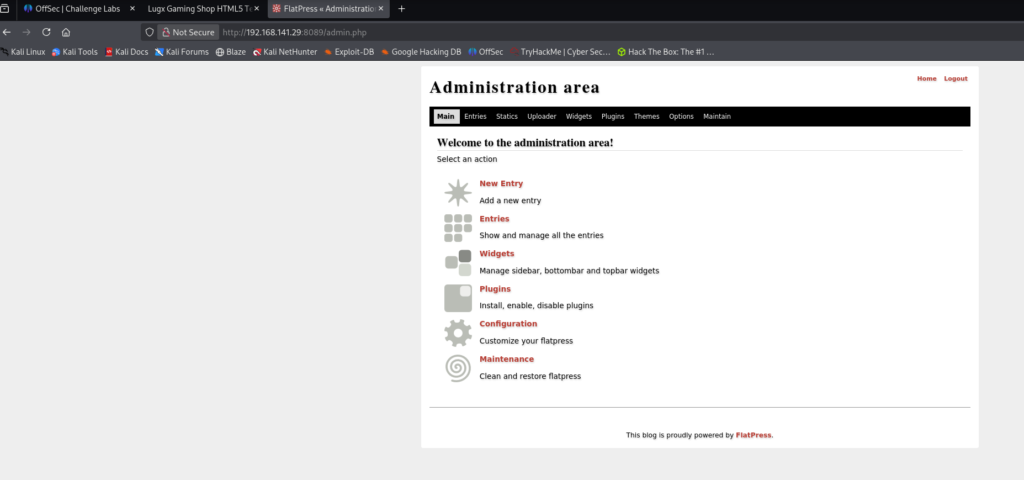Switch to the OffSec Challenge Labs tab

point(76,8)
